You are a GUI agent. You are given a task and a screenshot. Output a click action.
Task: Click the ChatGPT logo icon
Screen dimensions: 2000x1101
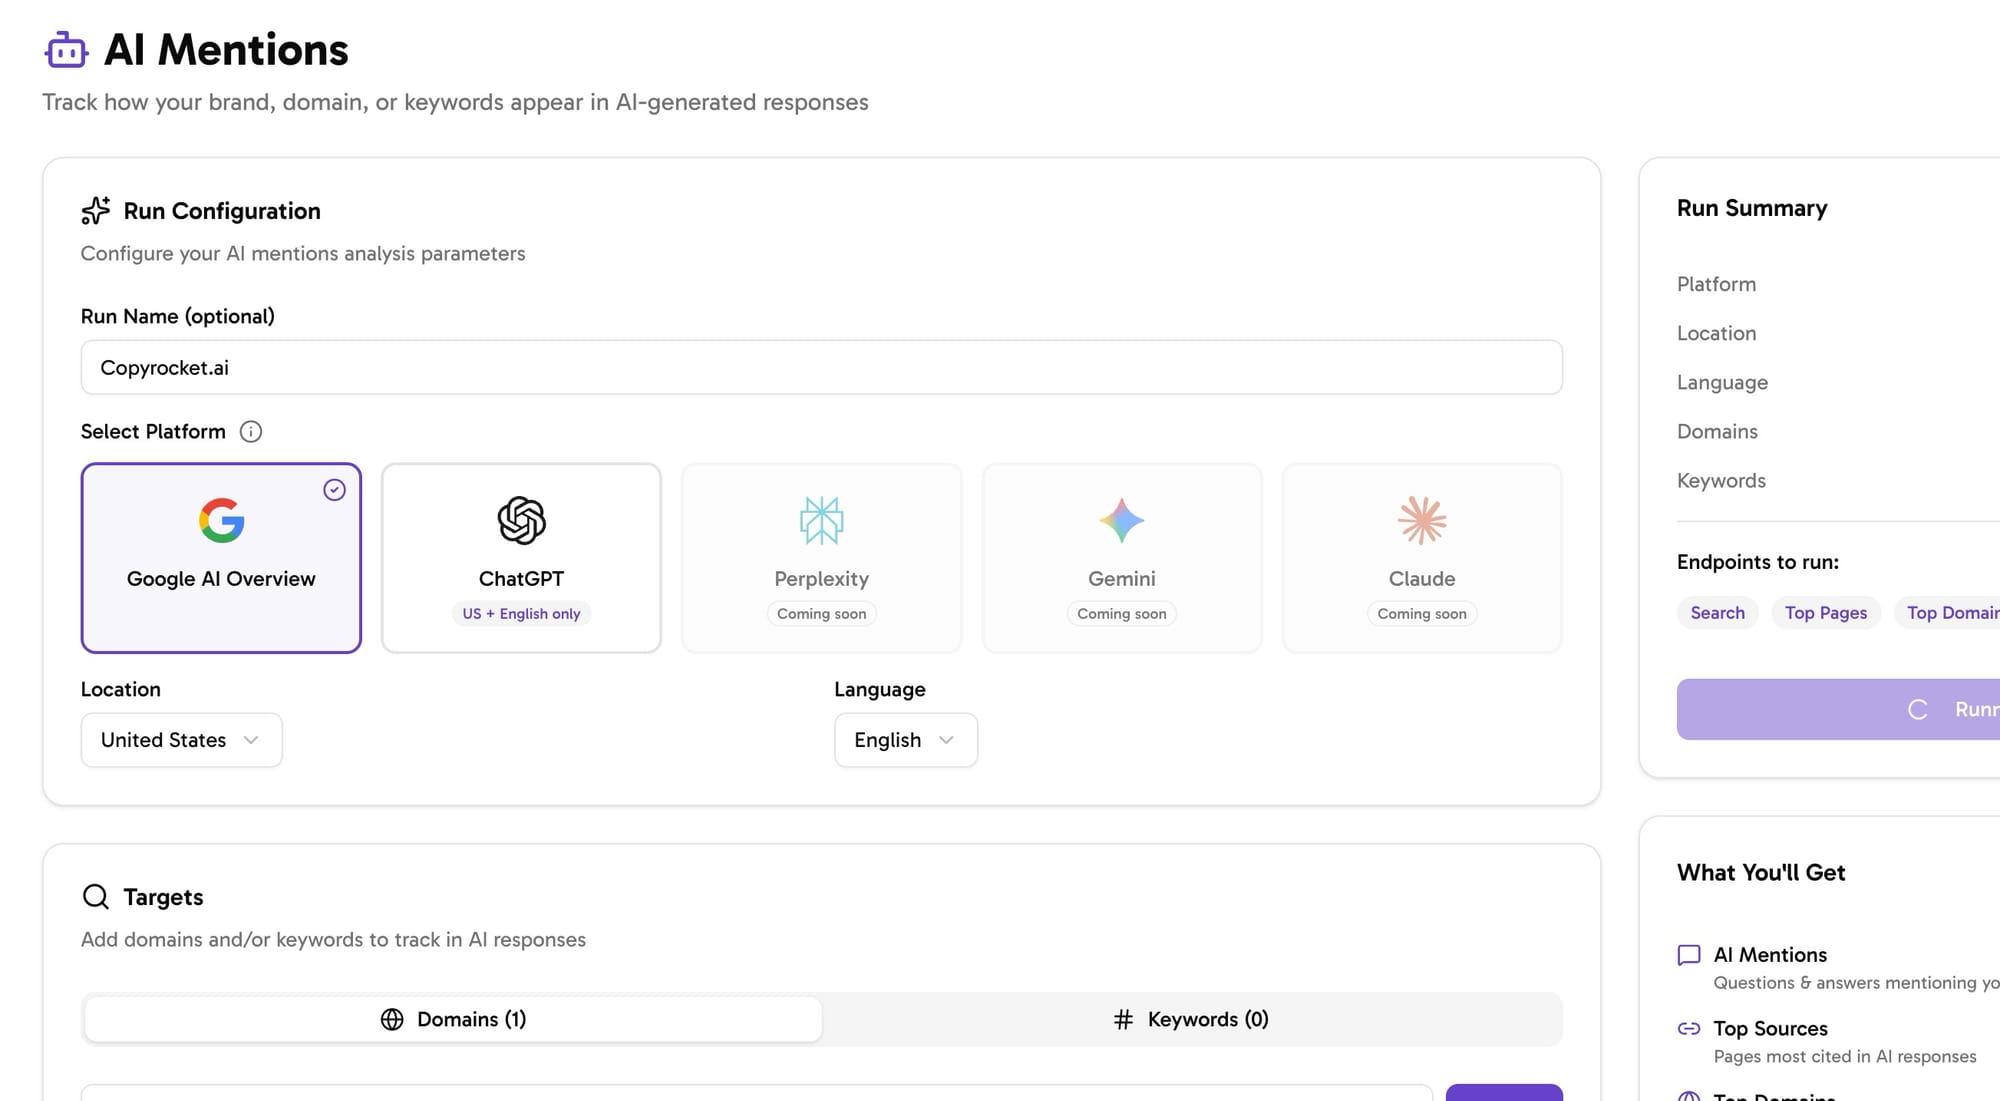(521, 520)
